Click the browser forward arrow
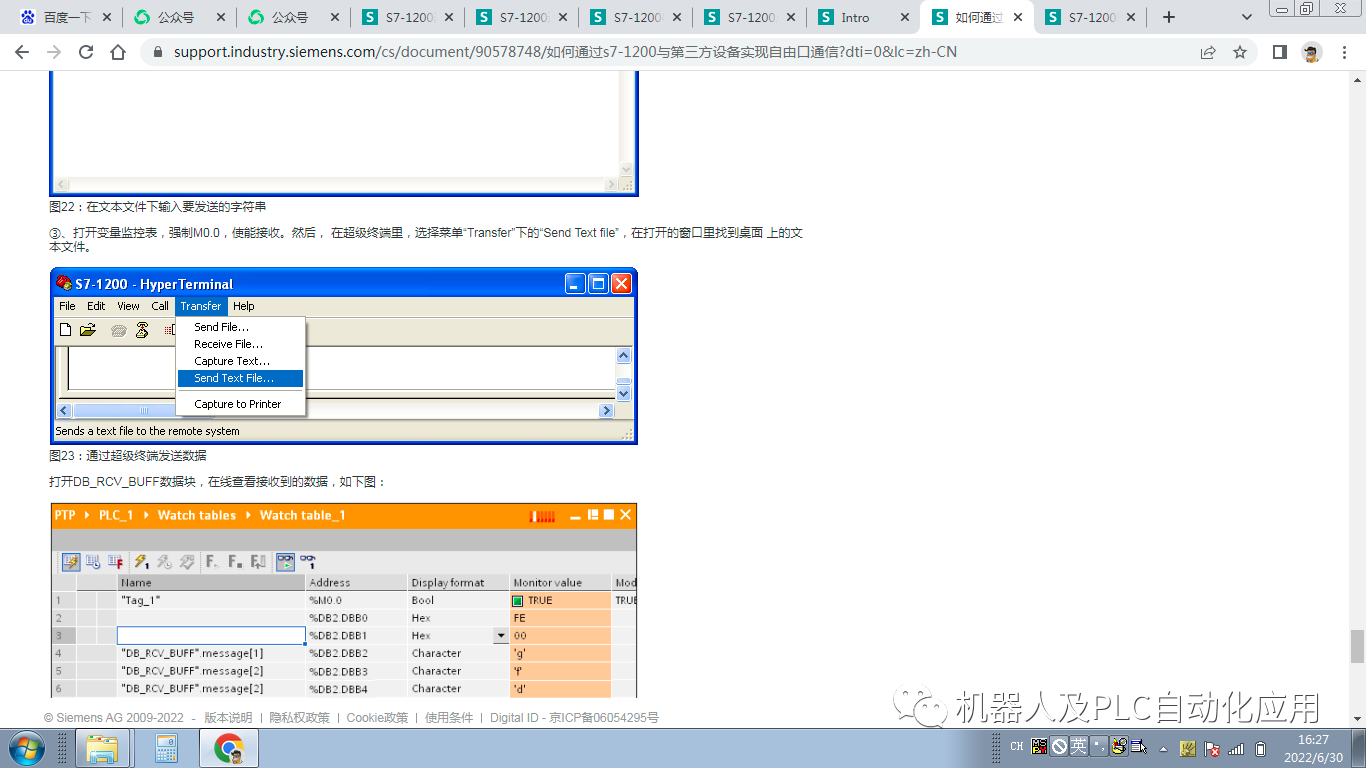 pyautogui.click(x=54, y=52)
